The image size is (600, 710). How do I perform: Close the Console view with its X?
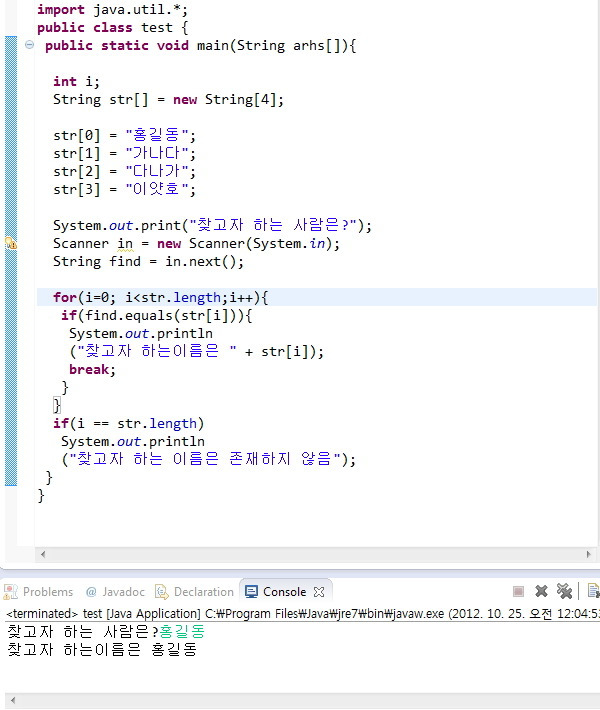pyautogui.click(x=319, y=592)
